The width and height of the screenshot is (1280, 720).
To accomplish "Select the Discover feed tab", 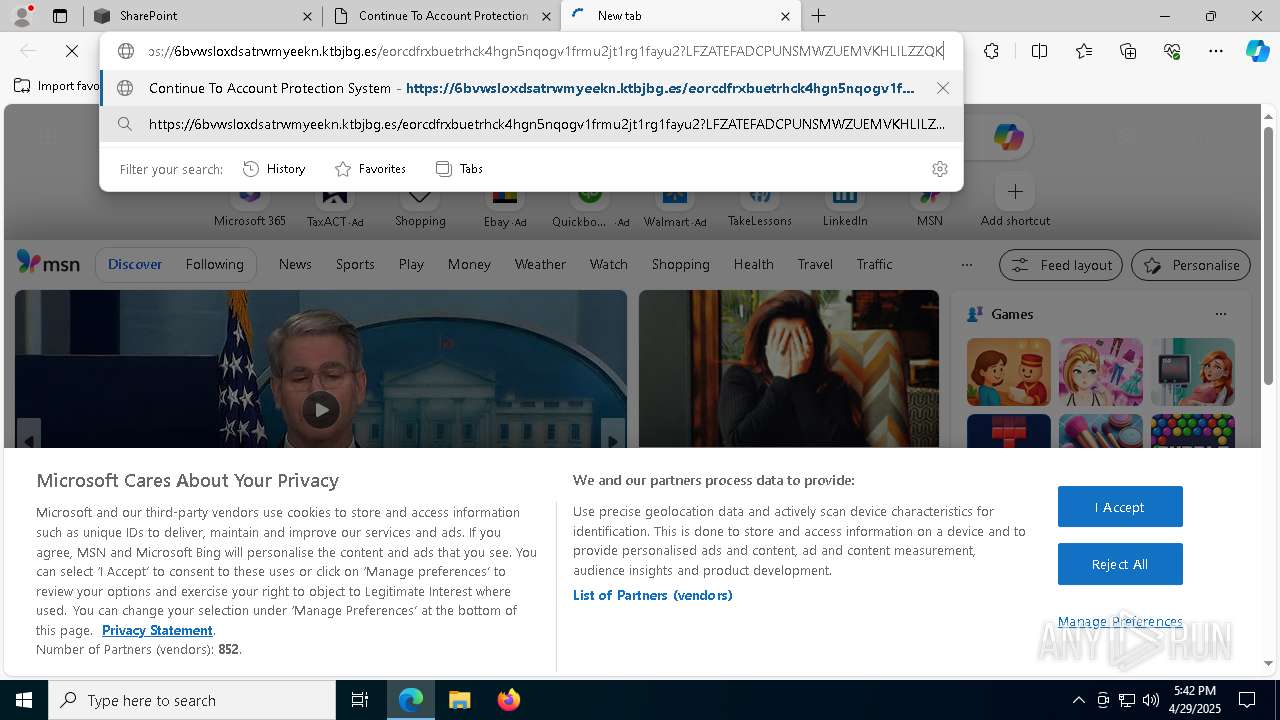I will point(135,264).
